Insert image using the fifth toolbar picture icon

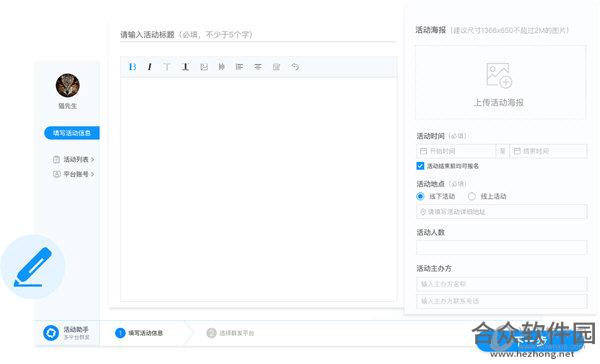click(204, 67)
